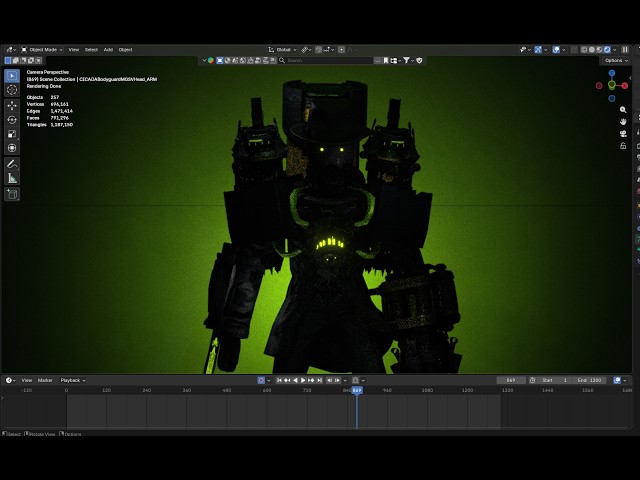Select the Extend selection mode icon

(x=16, y=60)
